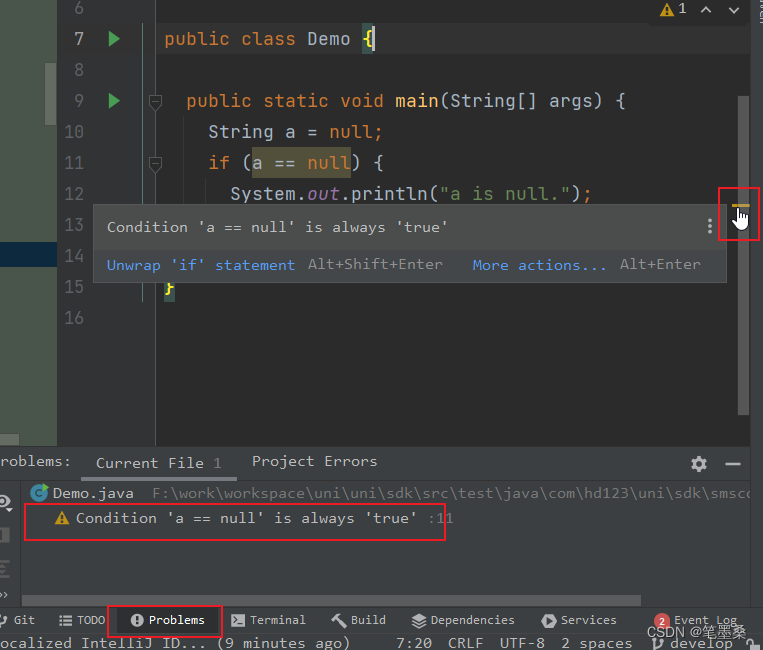Apply Unwrap 'if' statement quick fix
The height and width of the screenshot is (650, 763).
pos(200,265)
